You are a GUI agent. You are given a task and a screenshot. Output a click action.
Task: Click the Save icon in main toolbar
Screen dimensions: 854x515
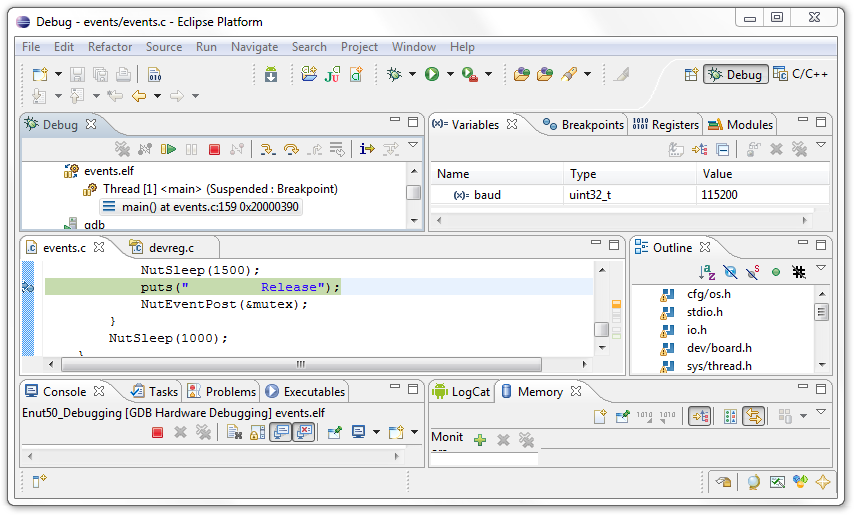77,74
